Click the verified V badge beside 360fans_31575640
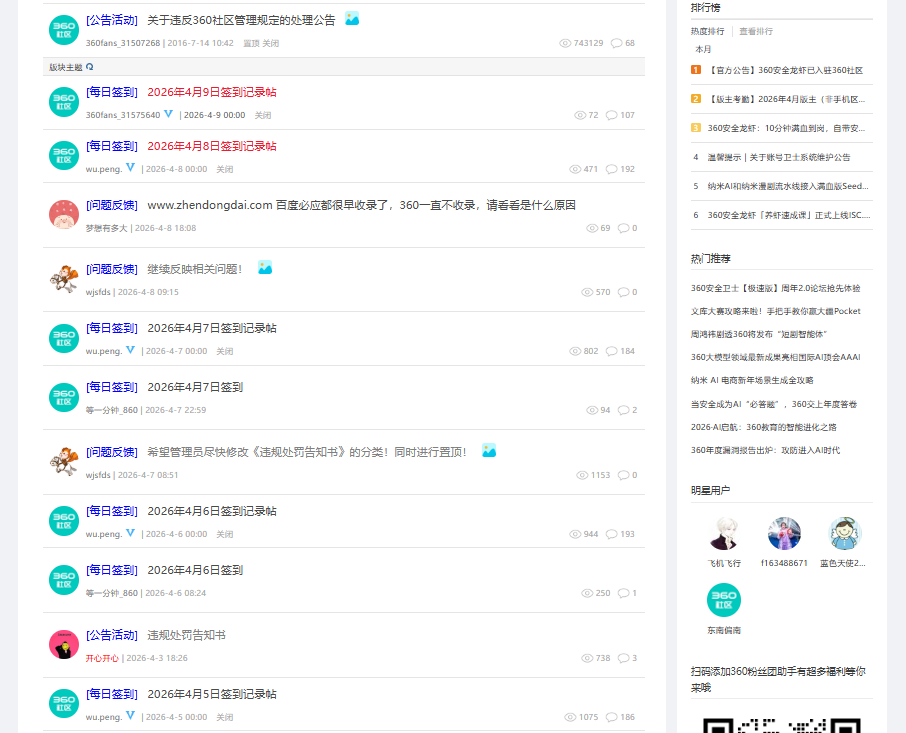 pos(168,114)
